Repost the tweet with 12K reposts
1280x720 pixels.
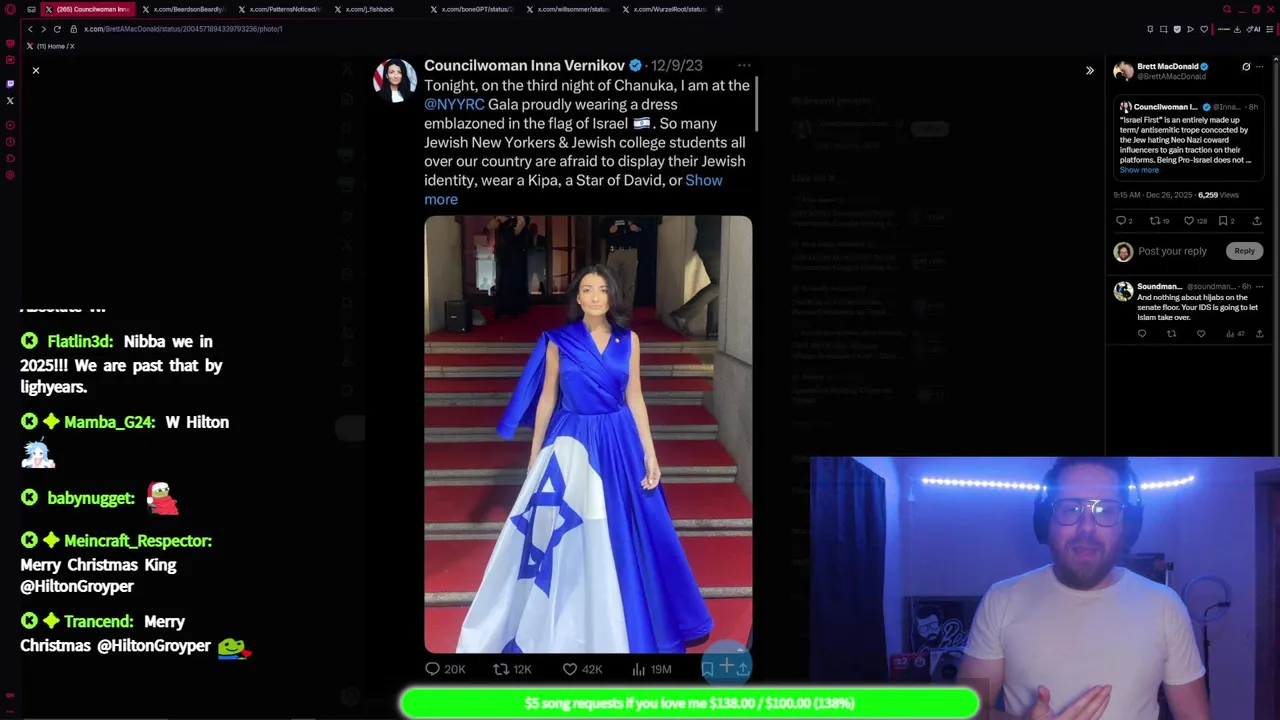click(512, 669)
